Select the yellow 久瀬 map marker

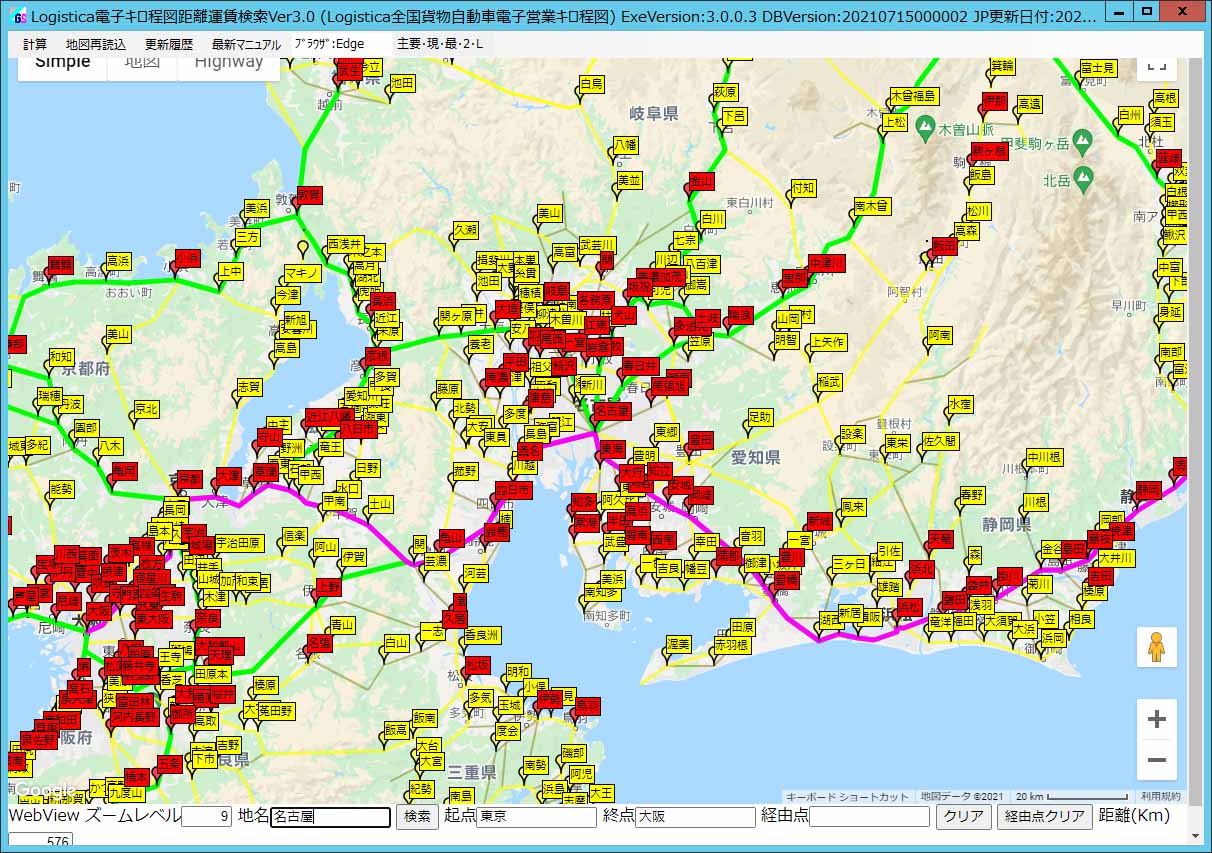(466, 231)
